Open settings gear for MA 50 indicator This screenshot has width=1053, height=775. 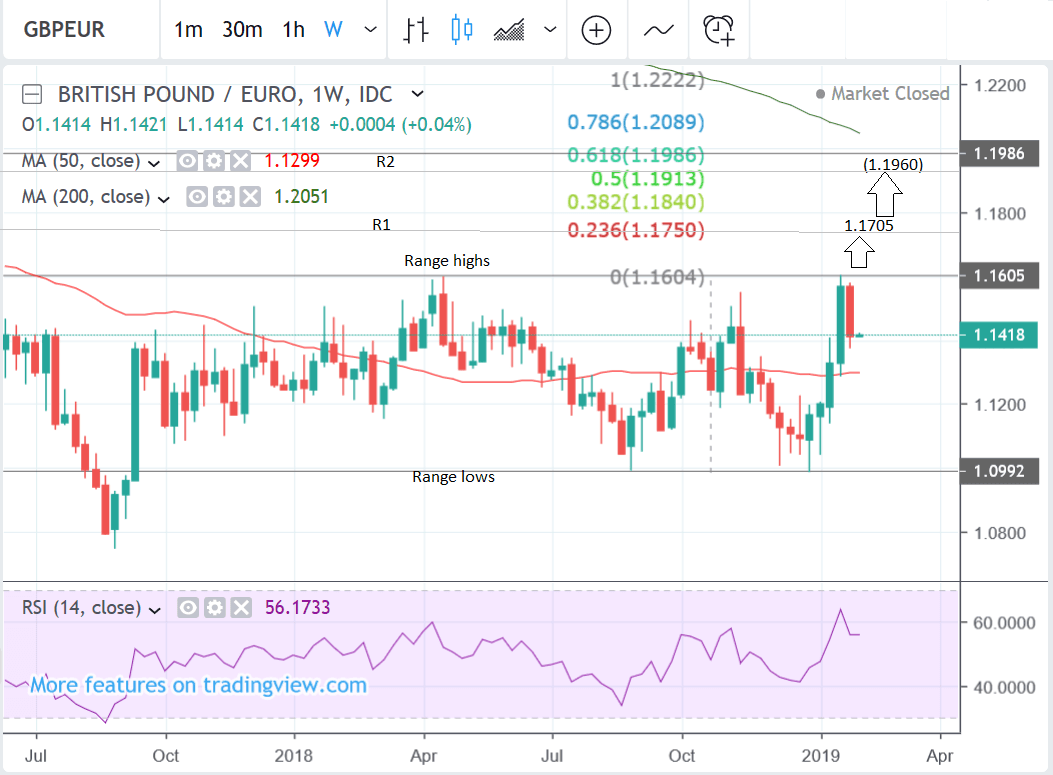pyautogui.click(x=213, y=161)
